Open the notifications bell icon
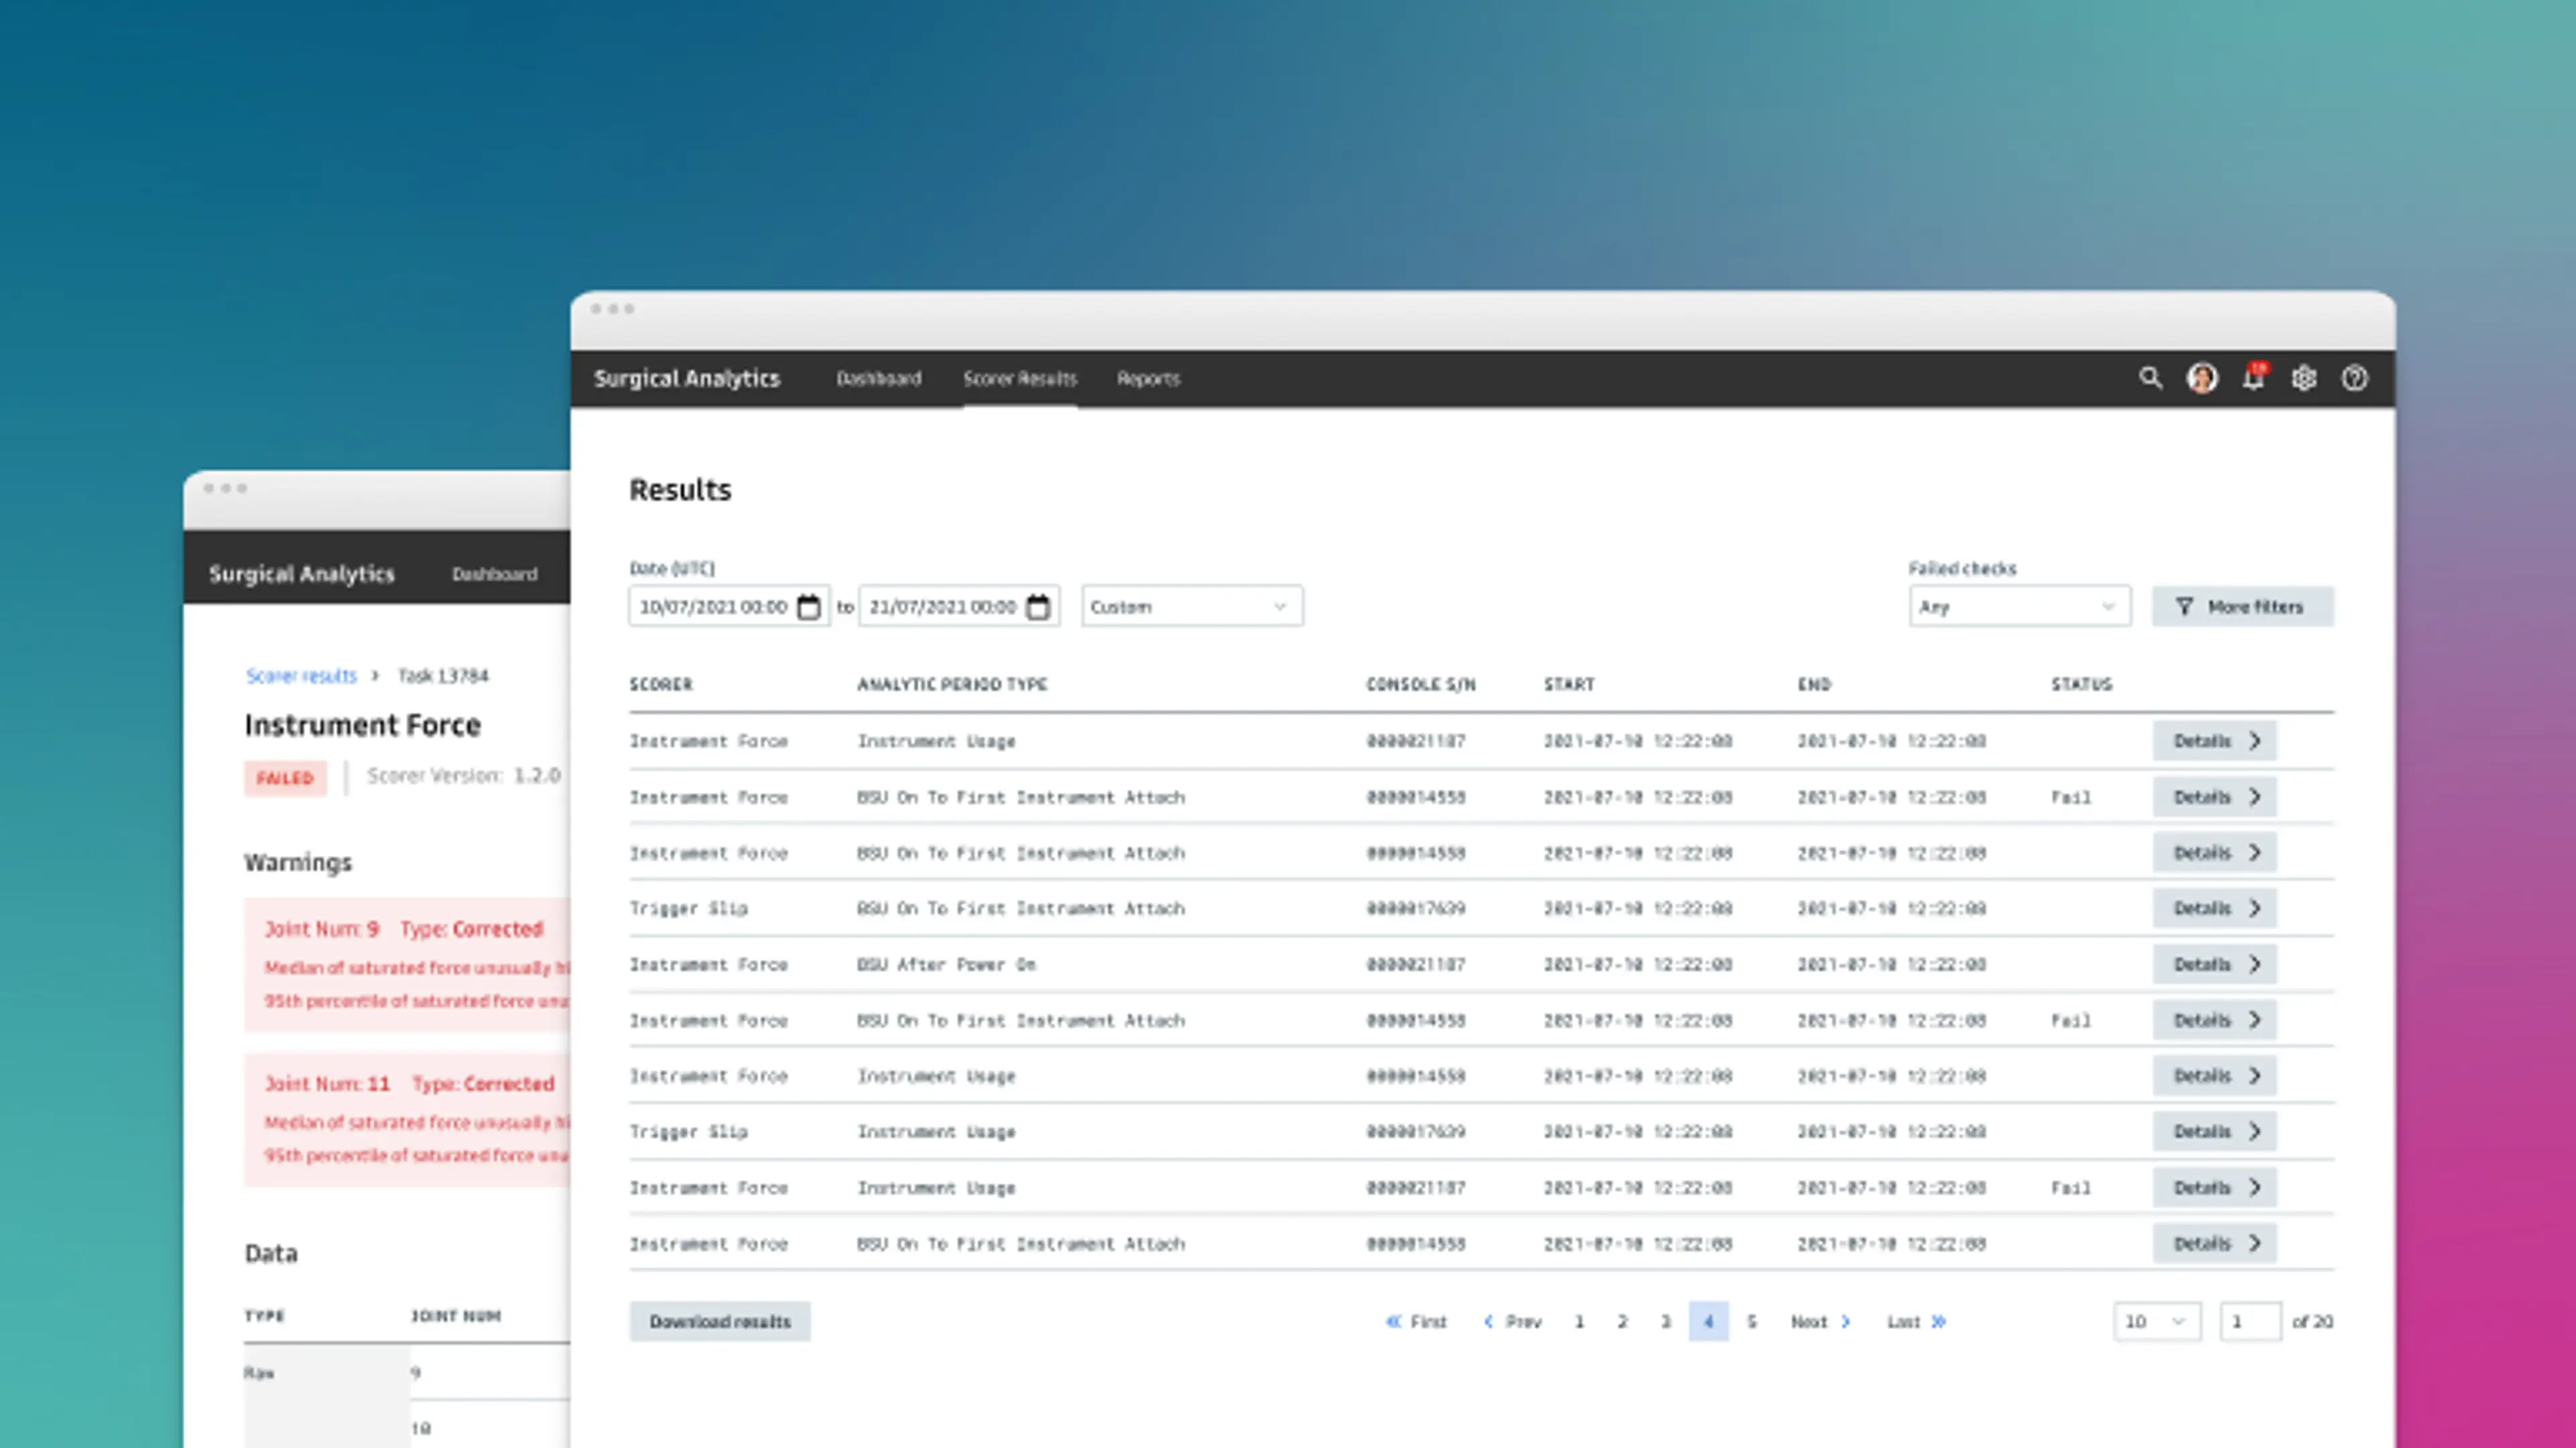This screenshot has height=1448, width=2576. coord(2253,378)
